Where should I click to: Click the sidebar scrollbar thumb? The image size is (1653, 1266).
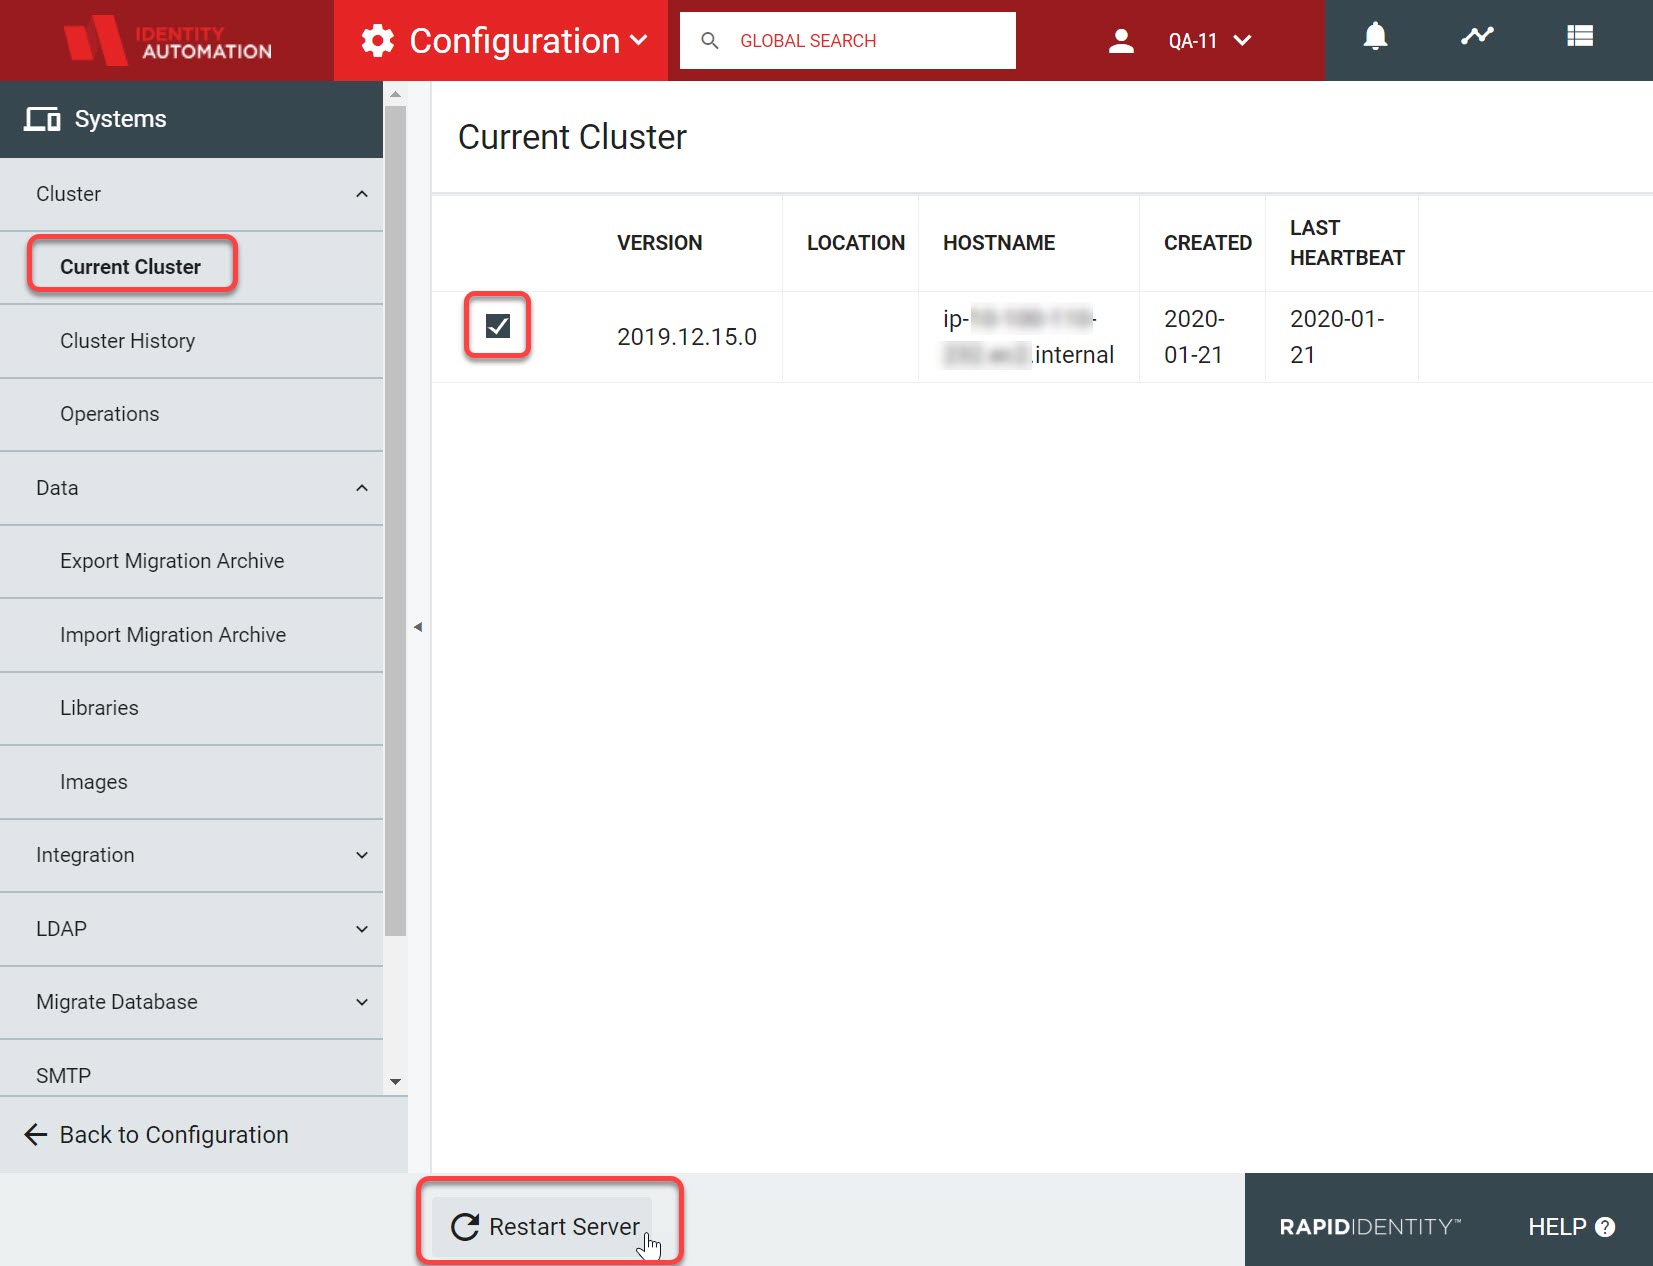(x=396, y=520)
